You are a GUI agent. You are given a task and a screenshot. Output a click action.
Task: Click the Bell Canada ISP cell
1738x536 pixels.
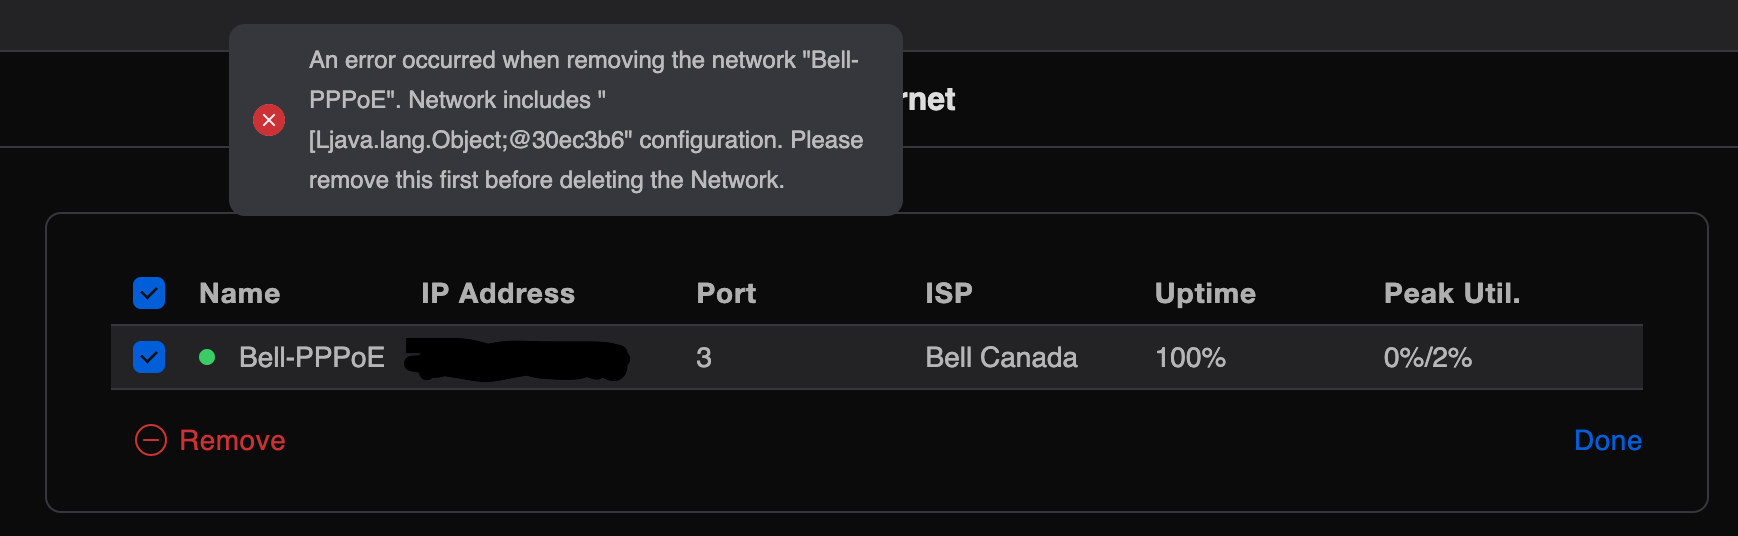(1001, 357)
